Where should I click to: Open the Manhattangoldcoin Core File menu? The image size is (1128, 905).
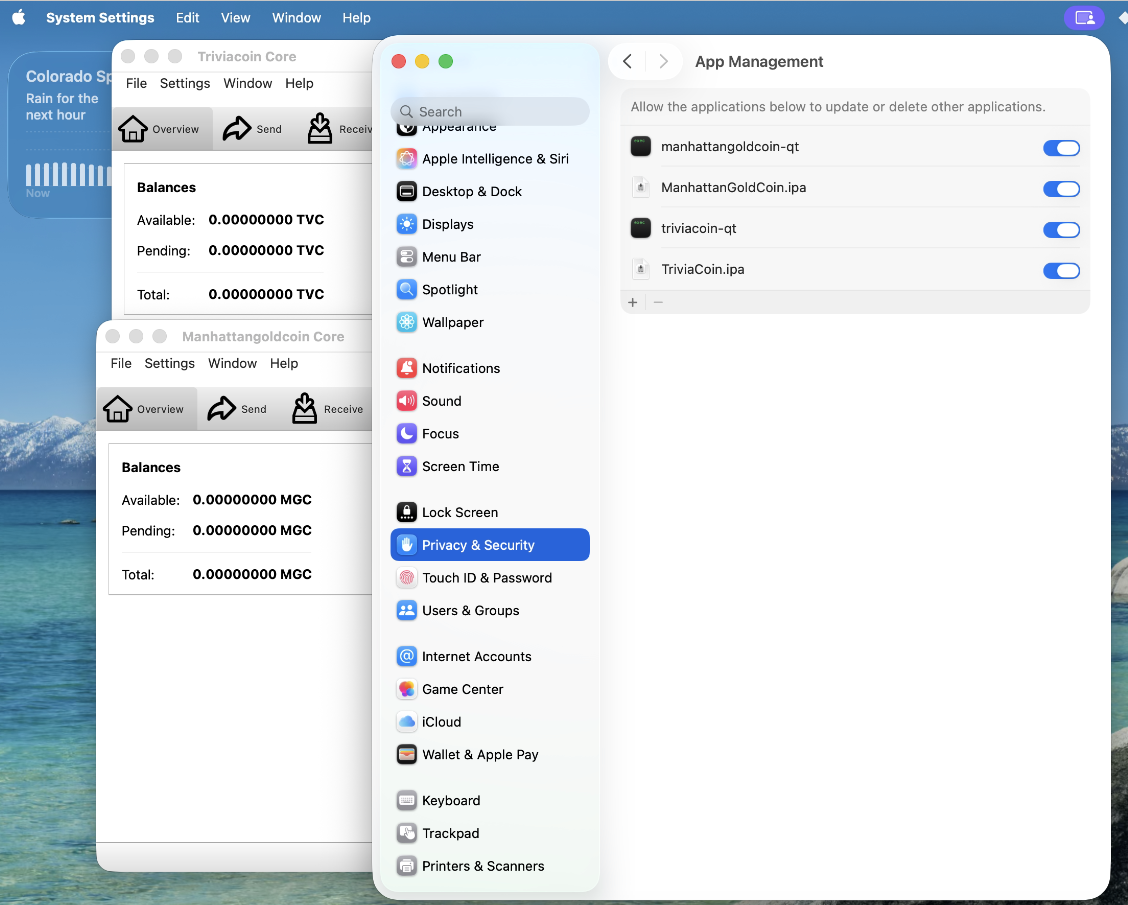[x=121, y=363]
